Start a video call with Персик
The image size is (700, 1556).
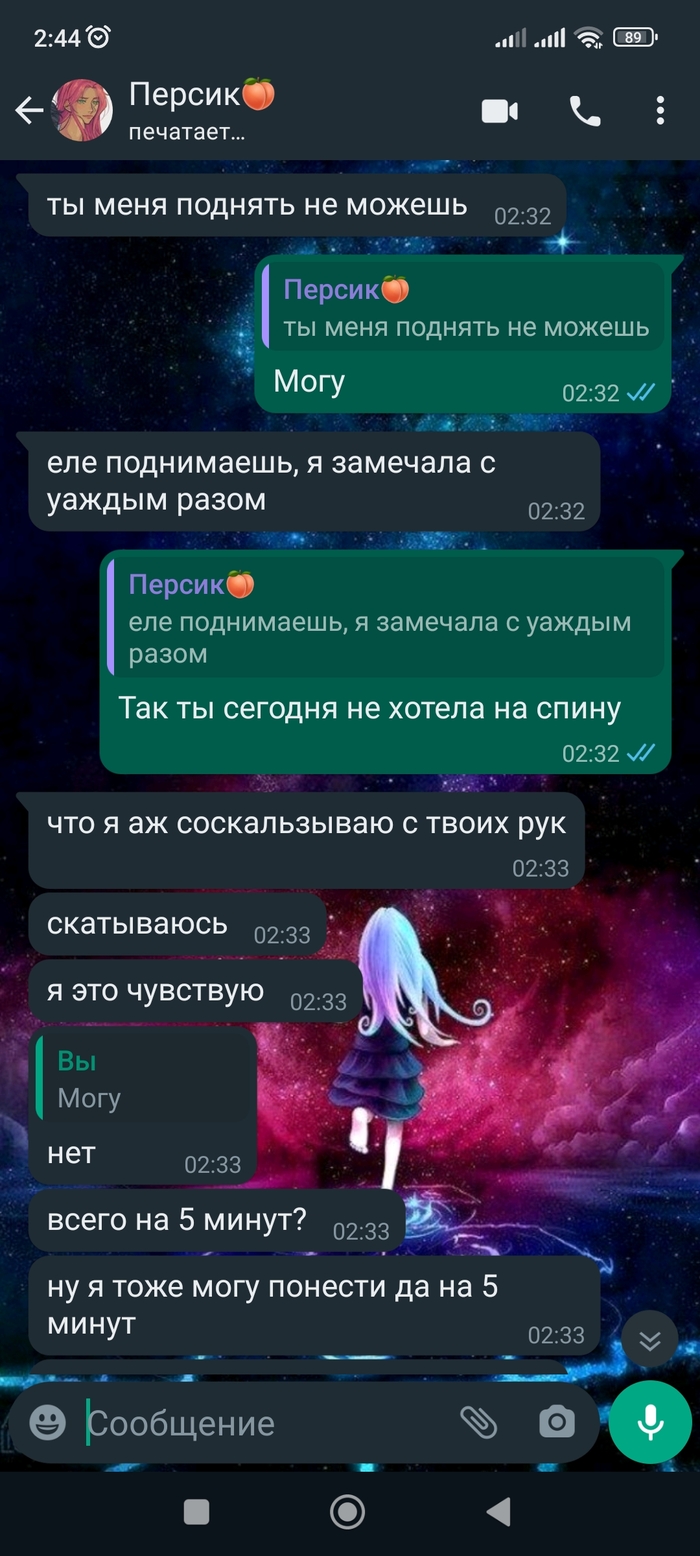tap(500, 111)
